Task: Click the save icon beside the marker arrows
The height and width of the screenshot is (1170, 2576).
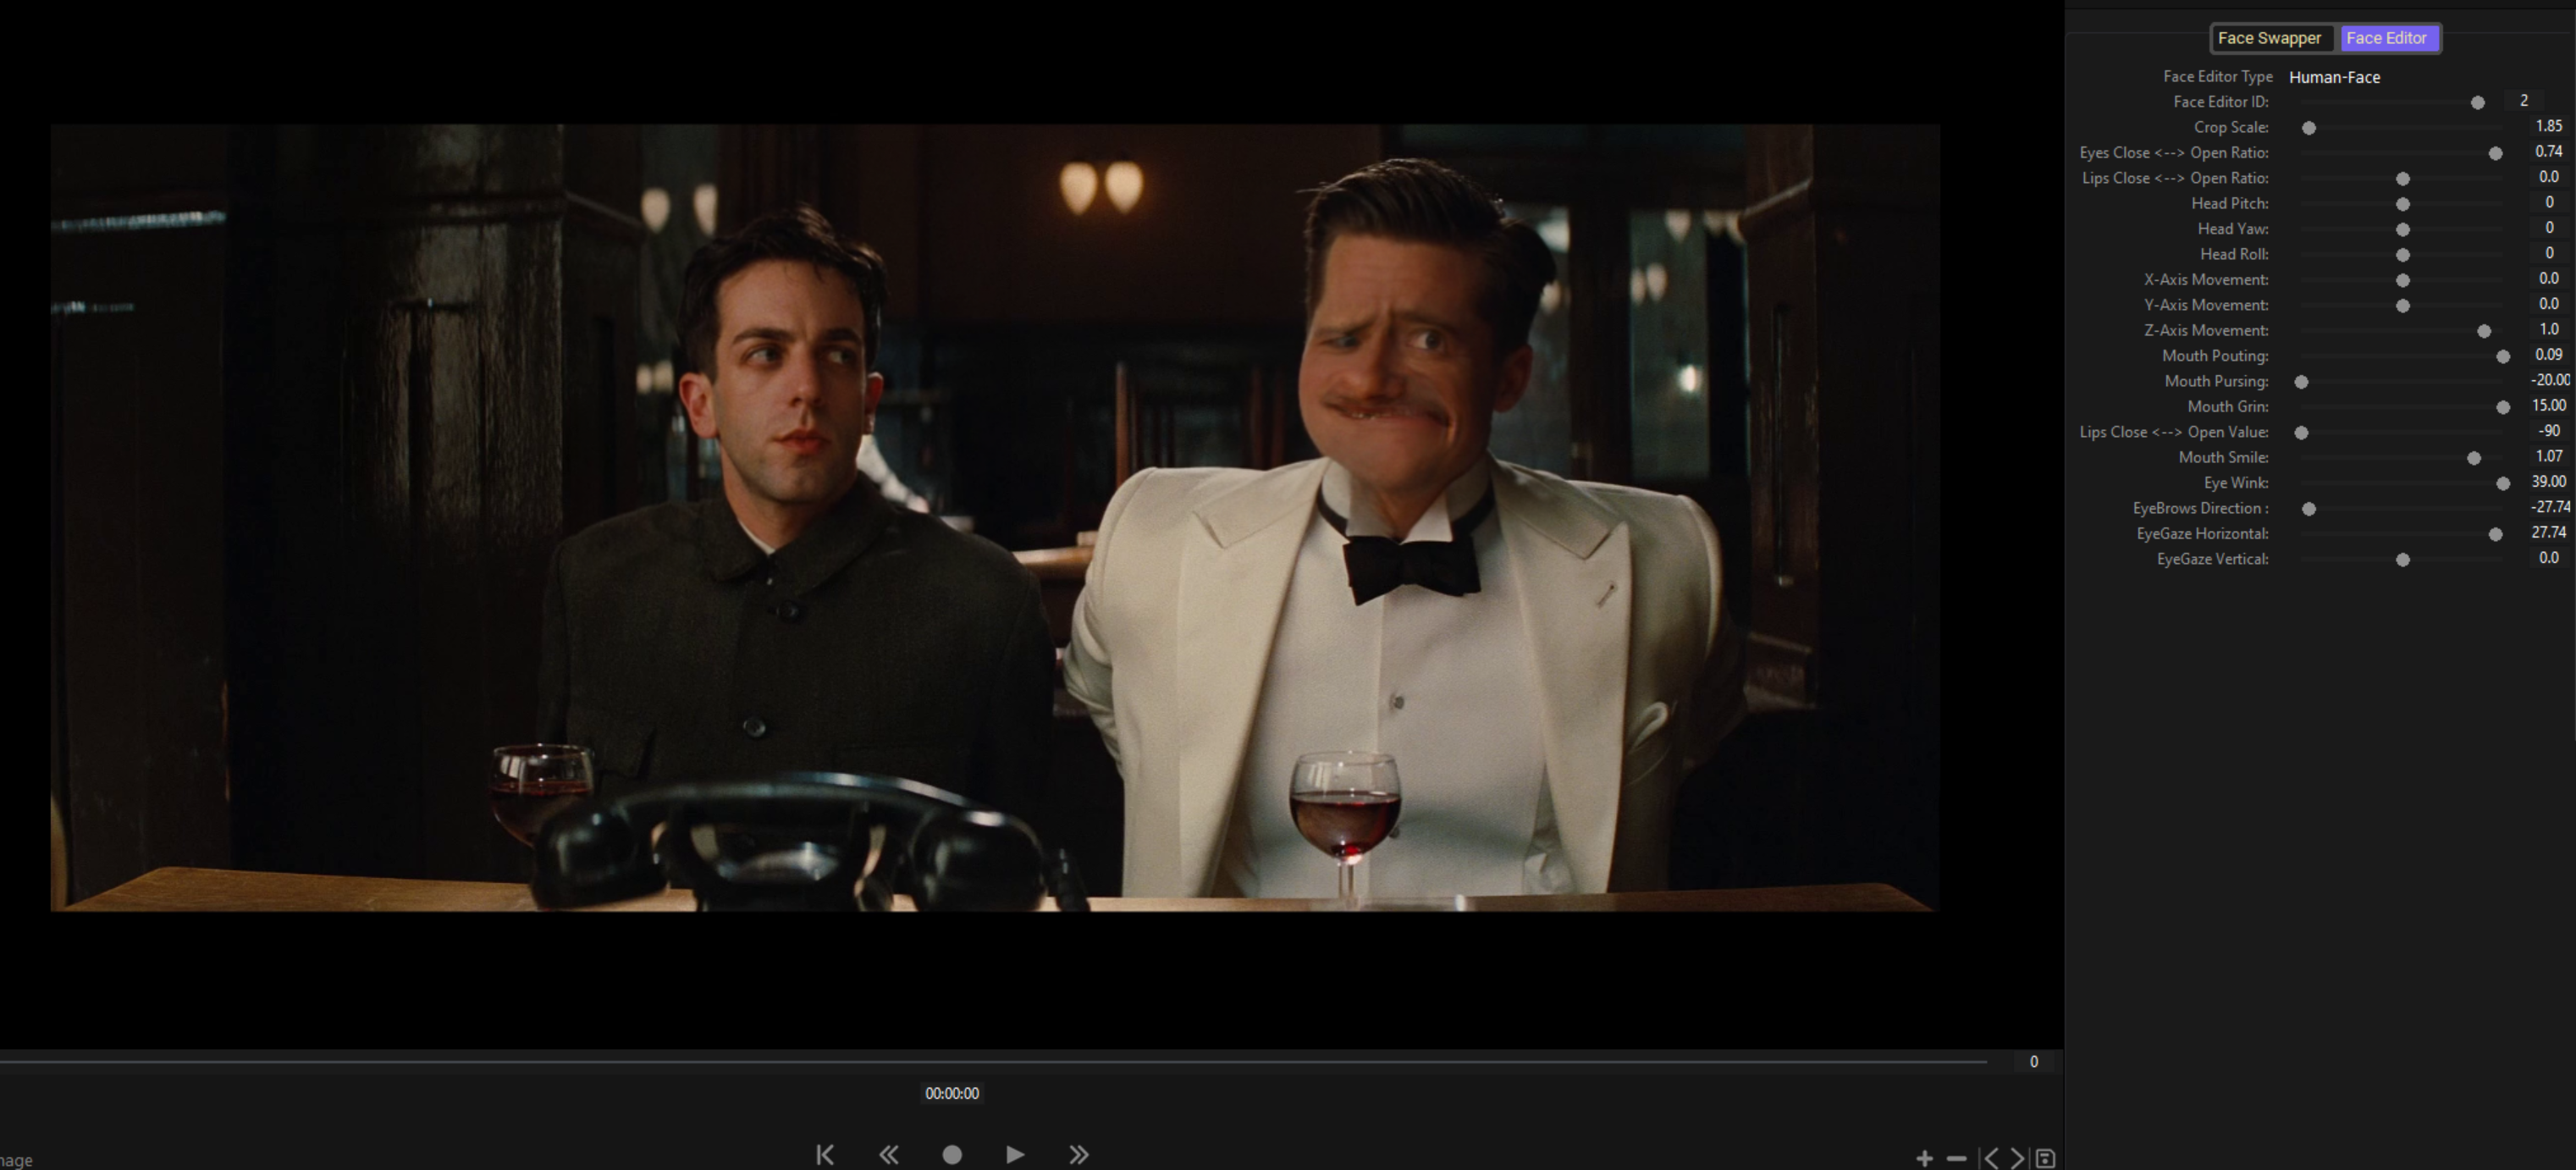Action: [2045, 1158]
